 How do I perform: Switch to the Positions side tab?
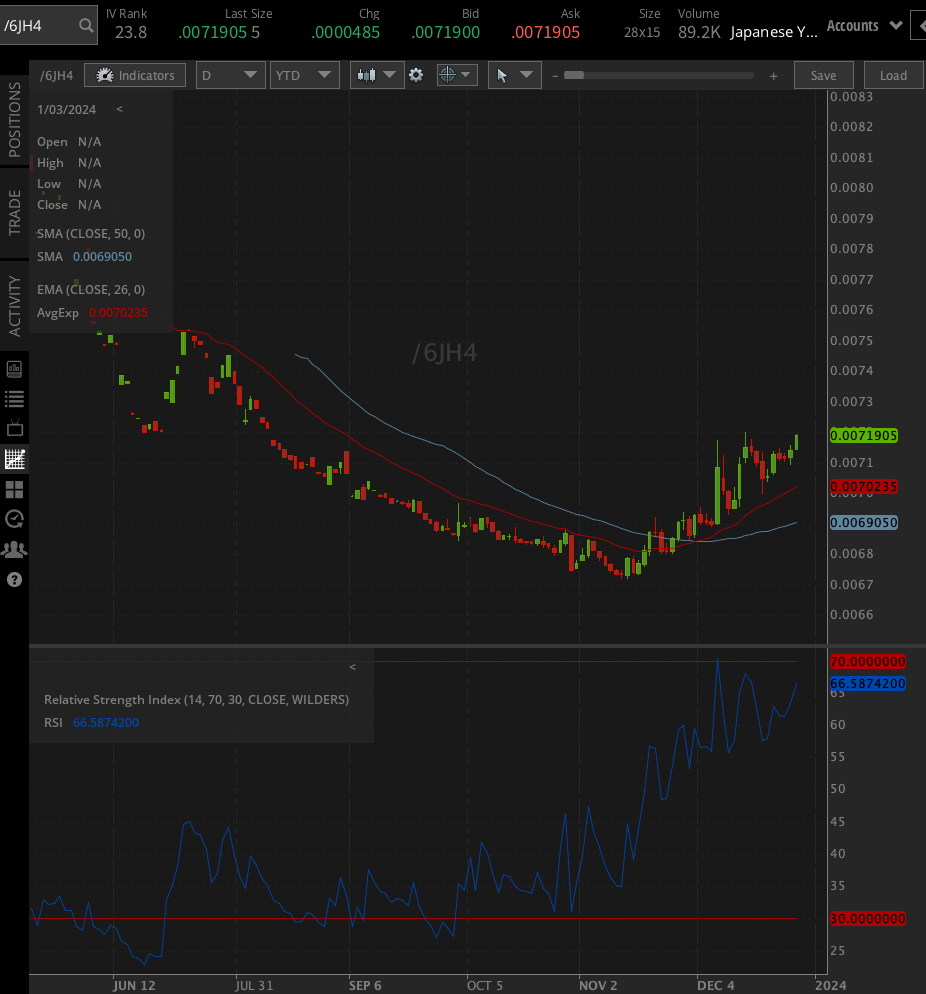point(15,120)
